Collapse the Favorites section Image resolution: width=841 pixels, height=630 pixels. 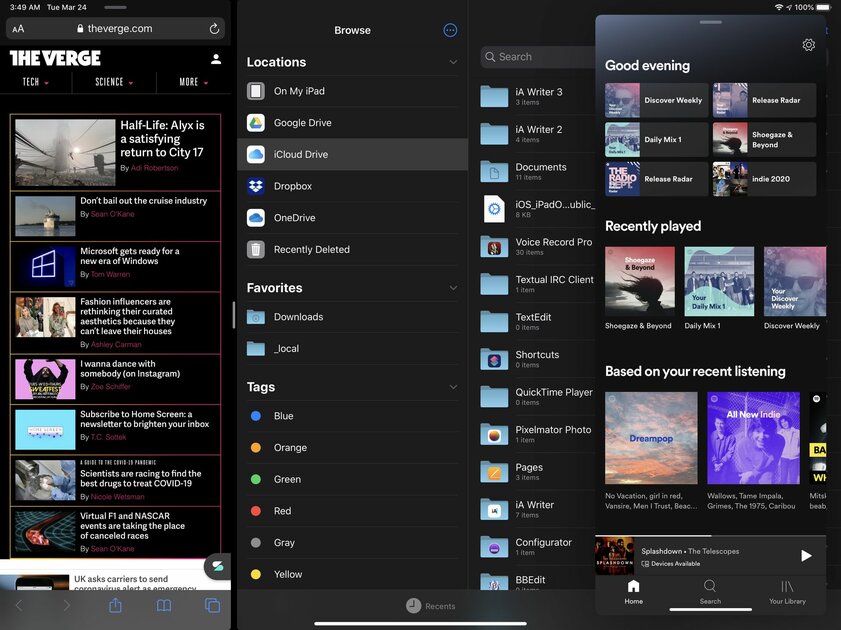click(x=453, y=288)
